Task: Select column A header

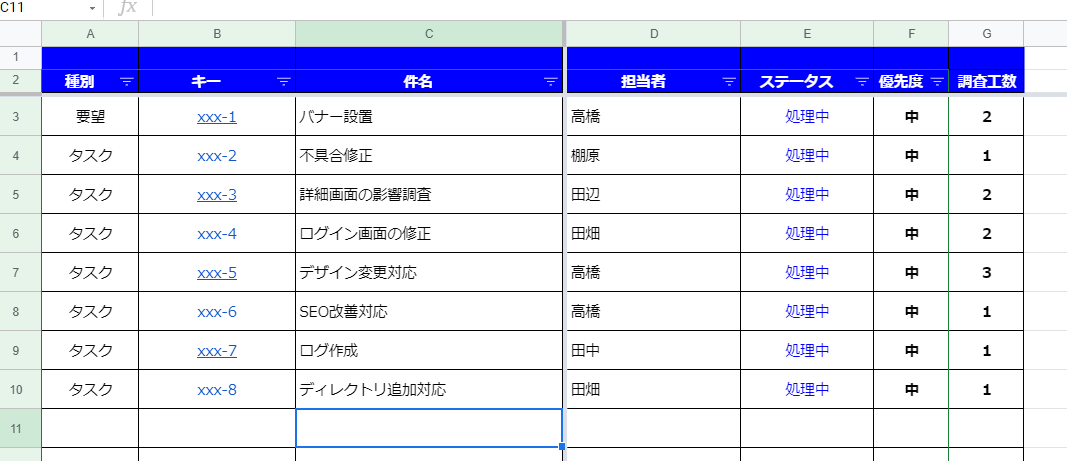Action: (x=90, y=34)
